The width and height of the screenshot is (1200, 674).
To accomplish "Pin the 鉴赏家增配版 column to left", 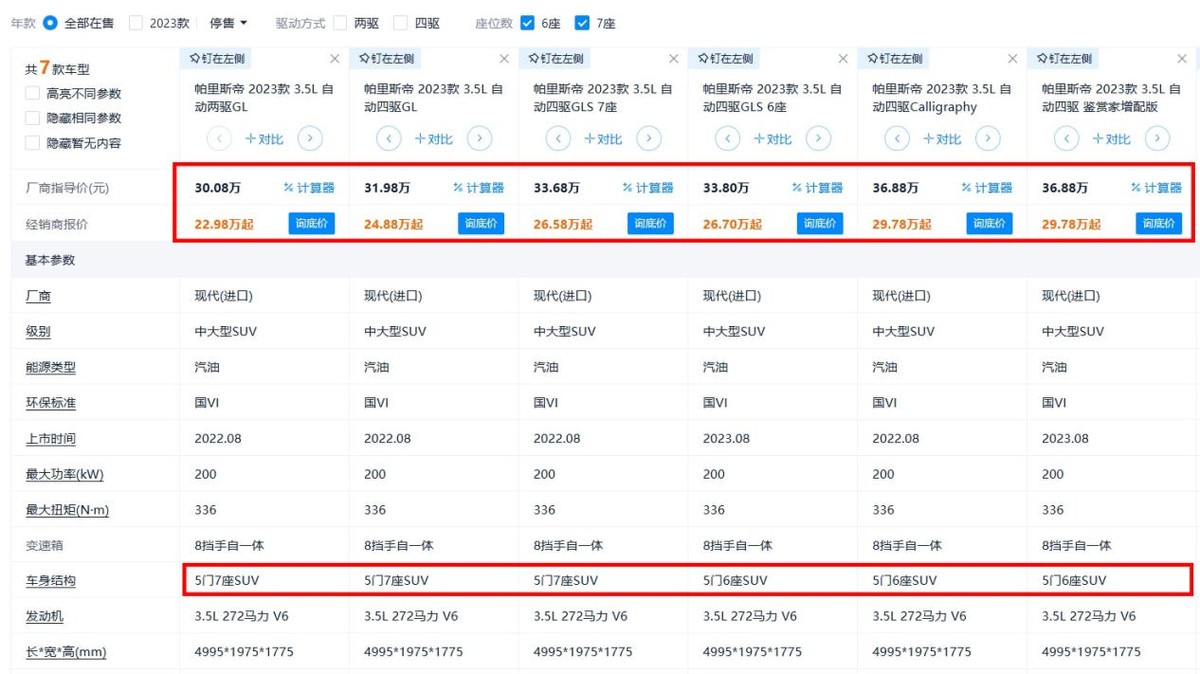I will 1065,59.
